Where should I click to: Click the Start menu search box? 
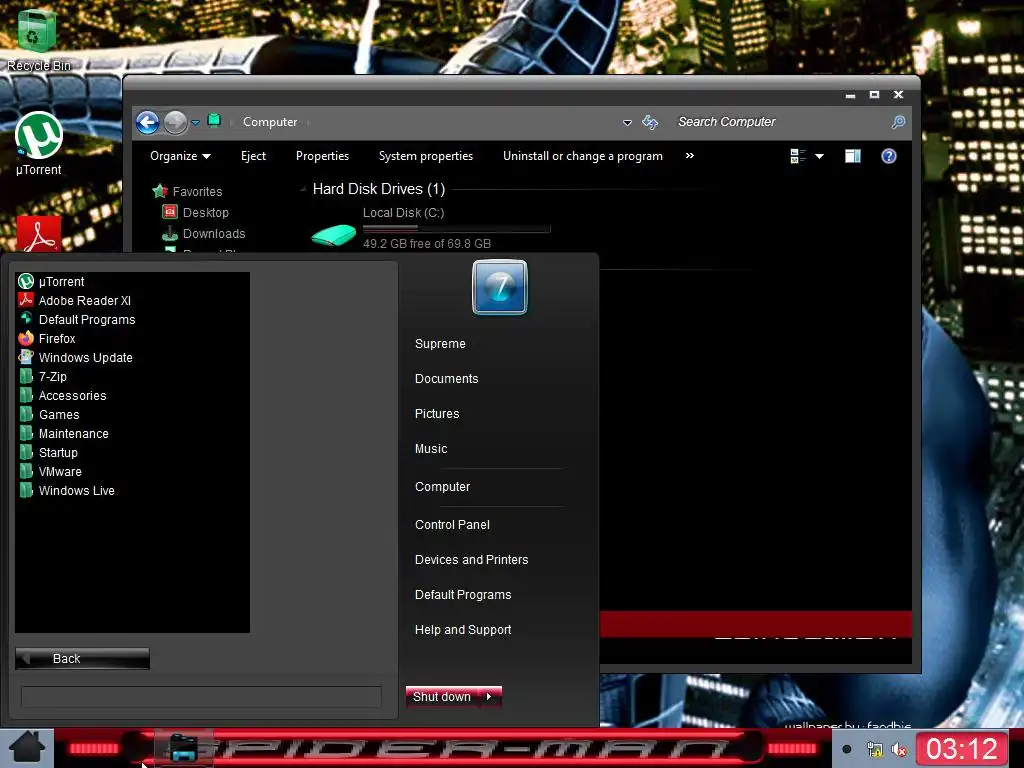[x=201, y=697]
